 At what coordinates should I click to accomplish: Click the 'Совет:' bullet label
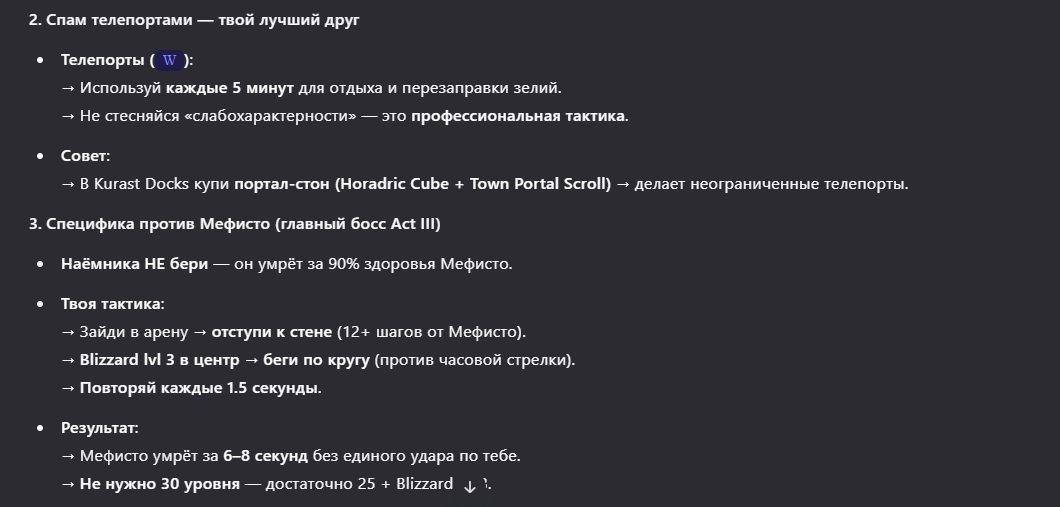(85, 156)
